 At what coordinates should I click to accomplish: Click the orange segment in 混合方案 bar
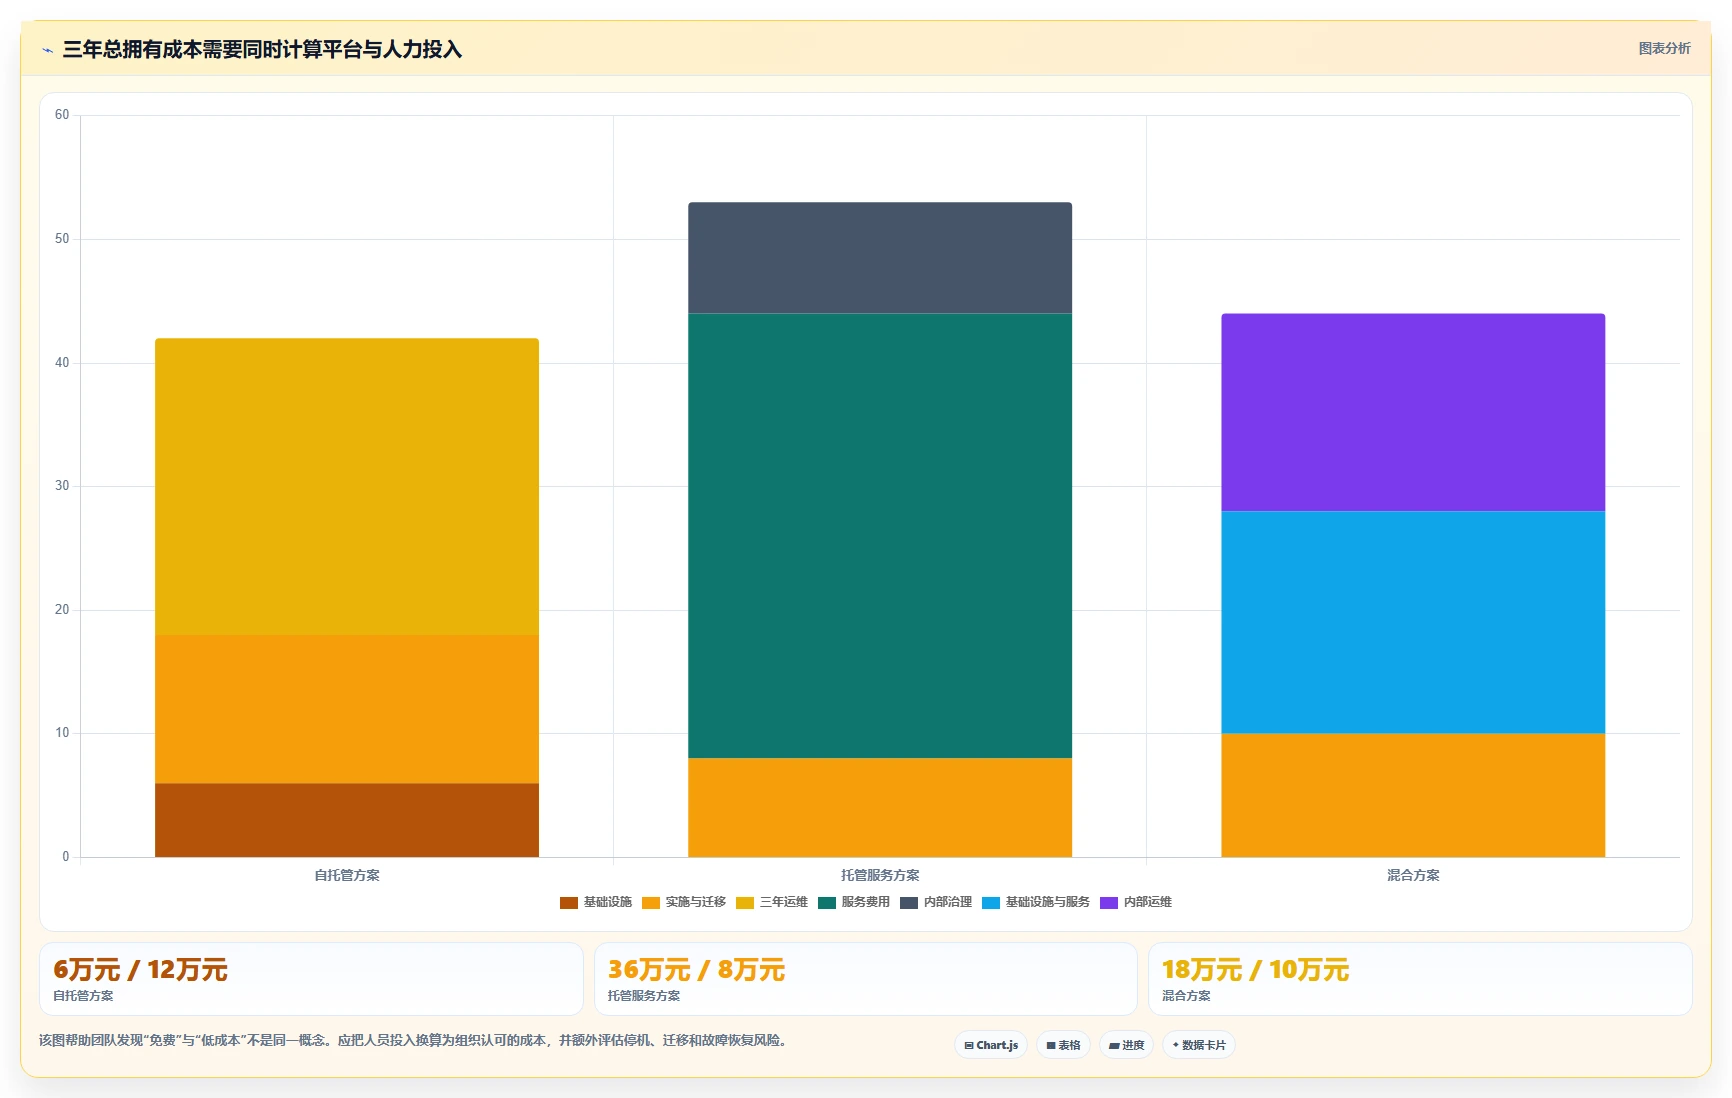(1413, 795)
